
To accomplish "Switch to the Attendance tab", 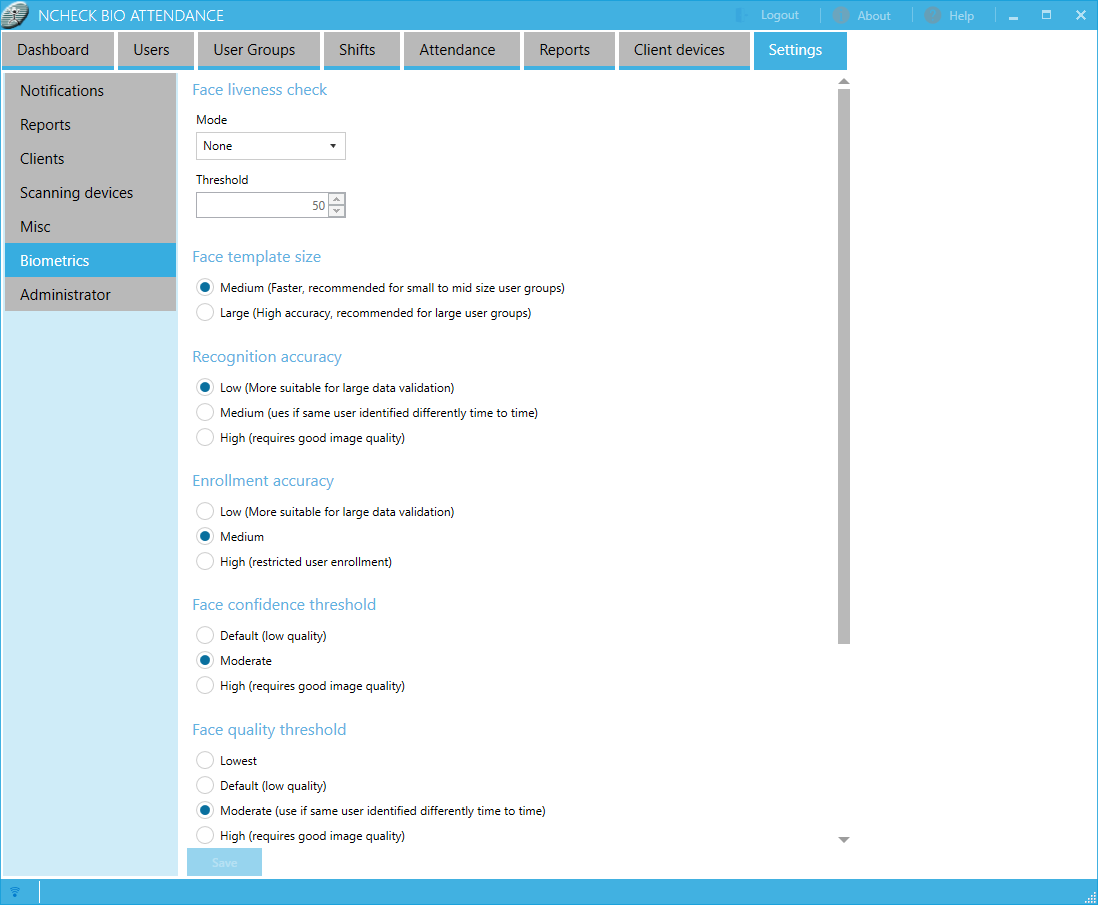I will click(457, 50).
